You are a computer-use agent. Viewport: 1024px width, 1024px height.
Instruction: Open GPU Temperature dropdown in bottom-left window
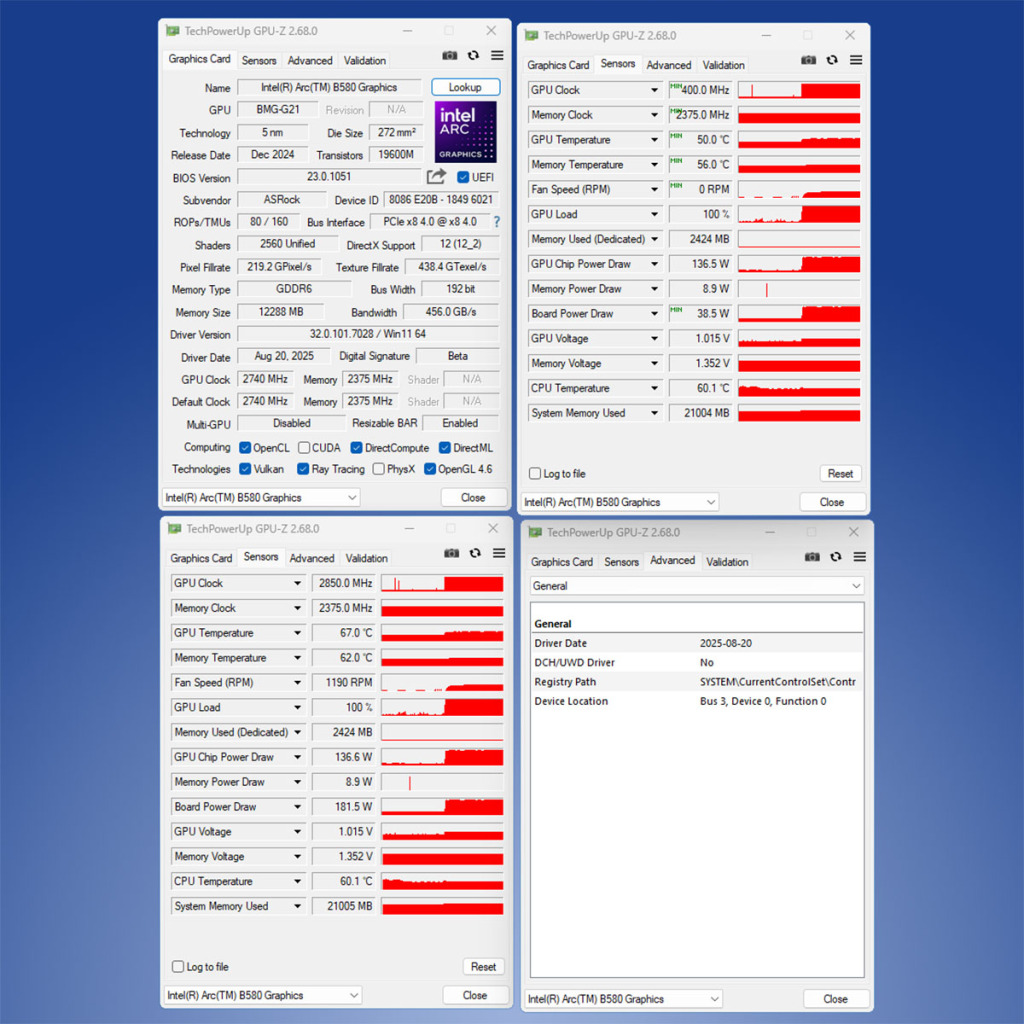coord(297,633)
